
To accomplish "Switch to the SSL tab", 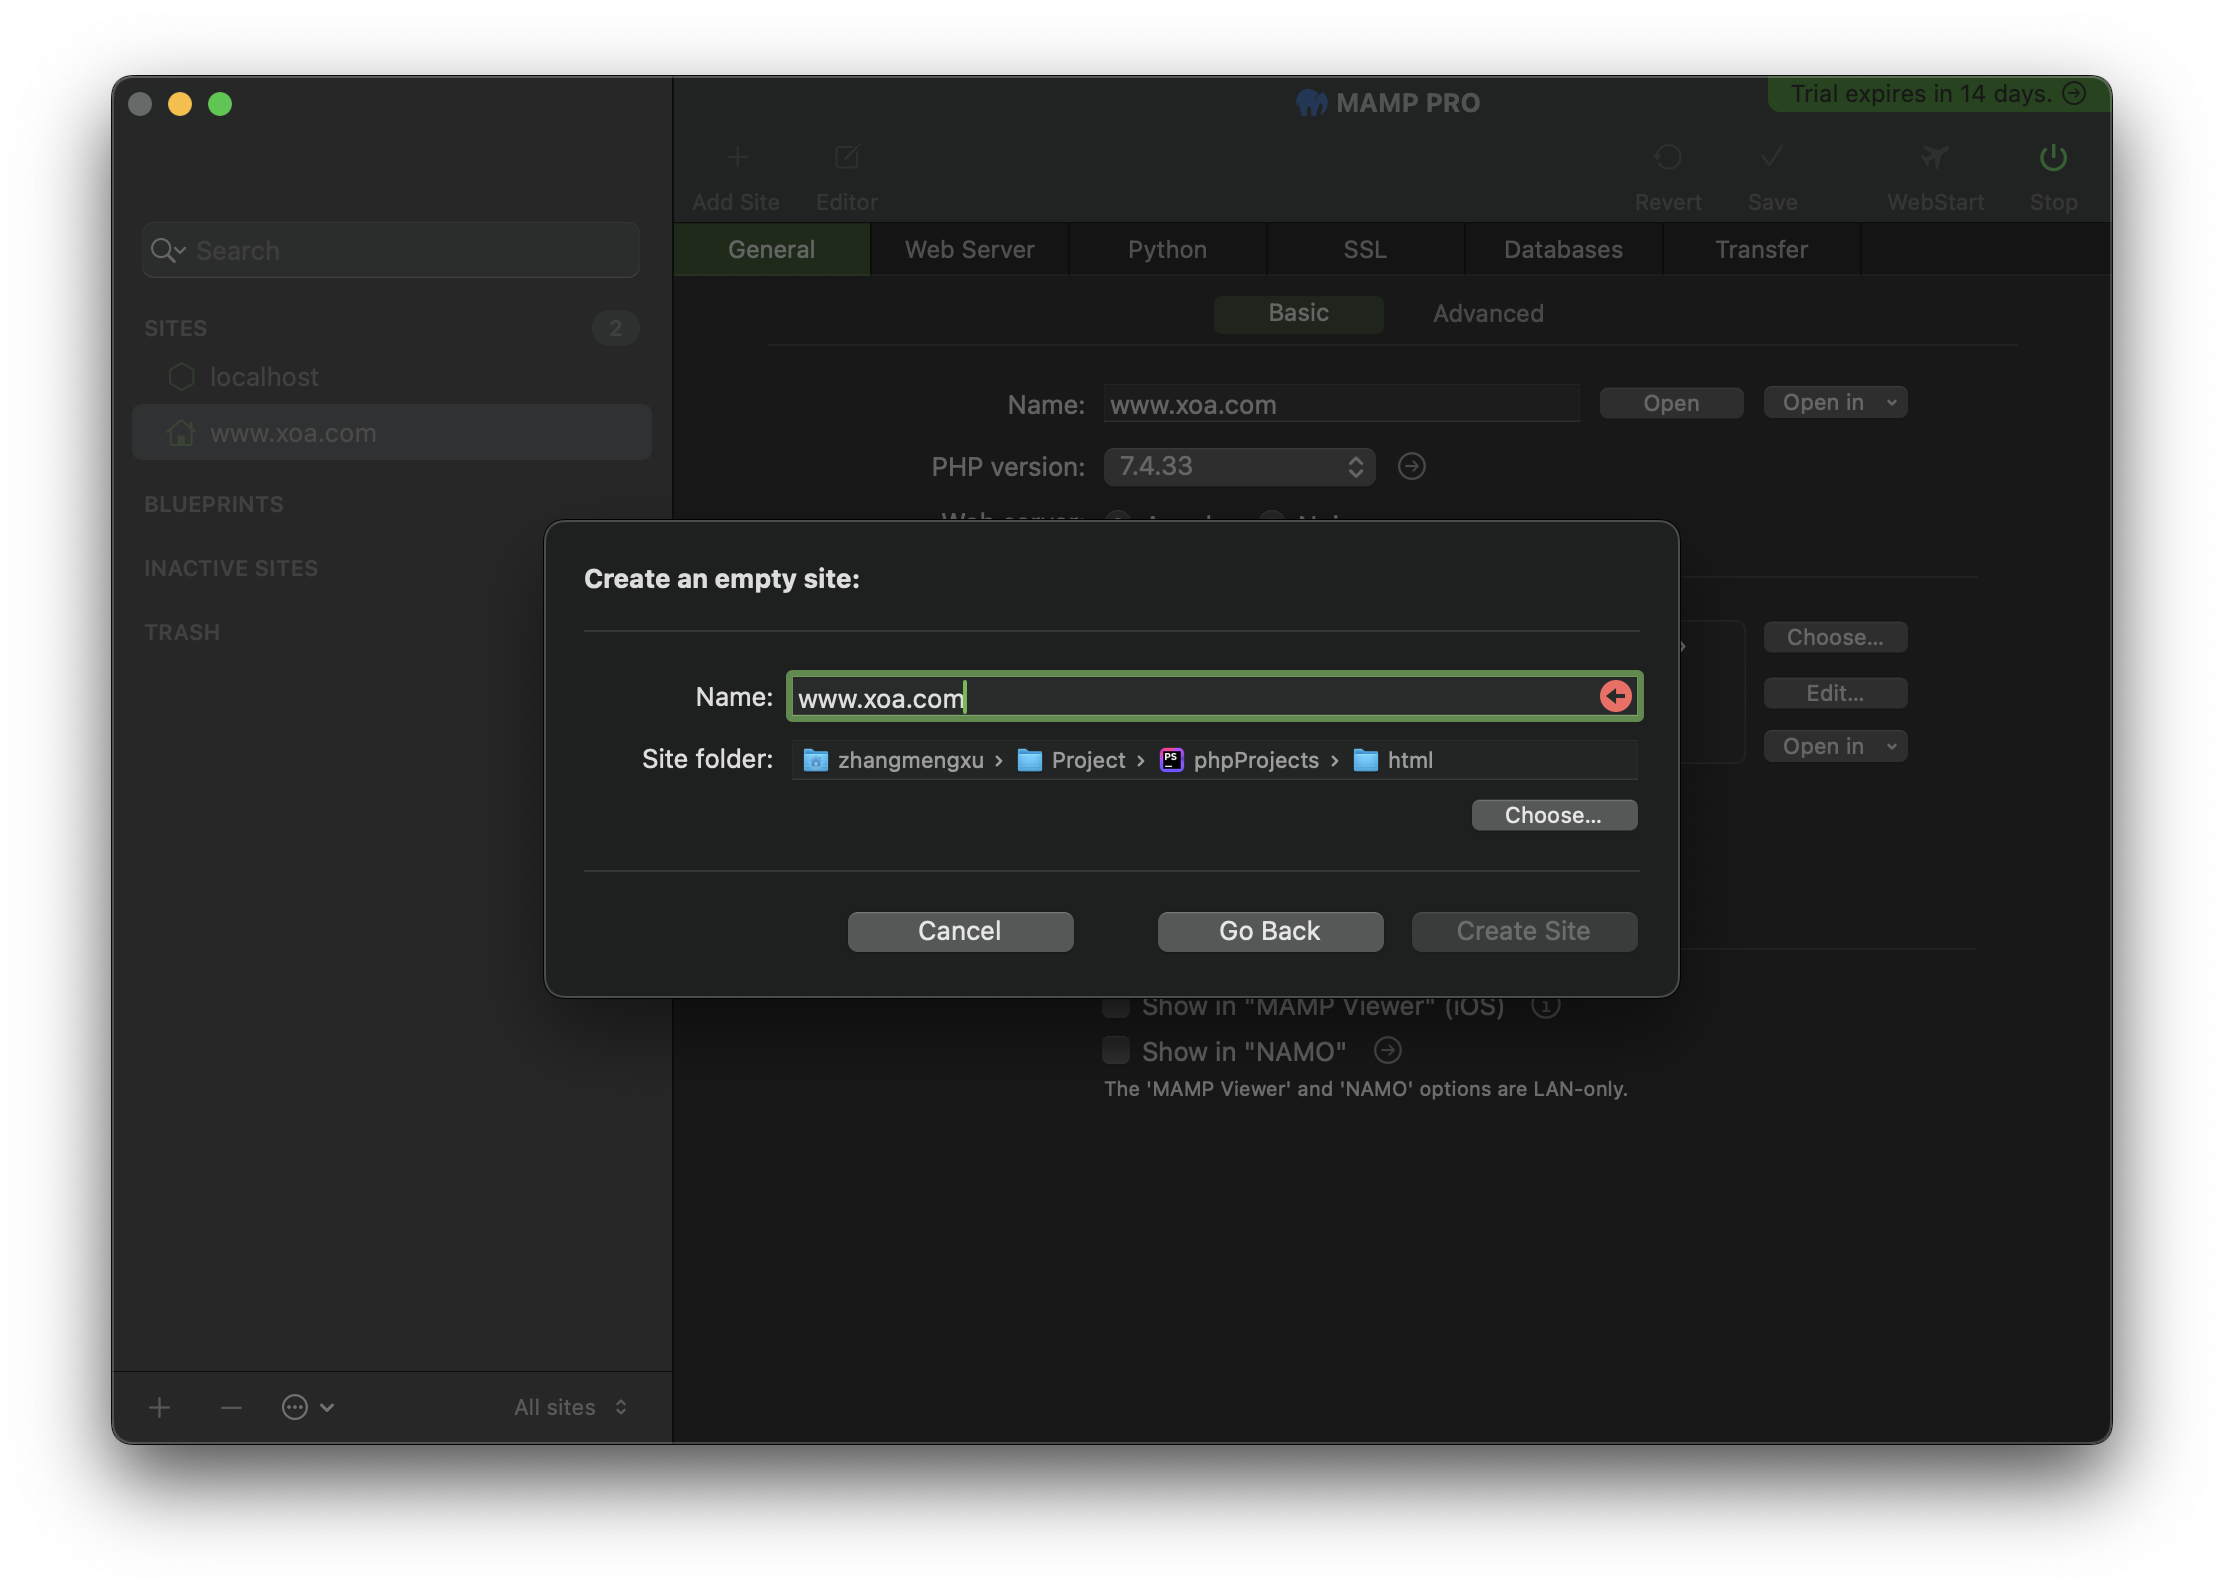I will [1365, 249].
